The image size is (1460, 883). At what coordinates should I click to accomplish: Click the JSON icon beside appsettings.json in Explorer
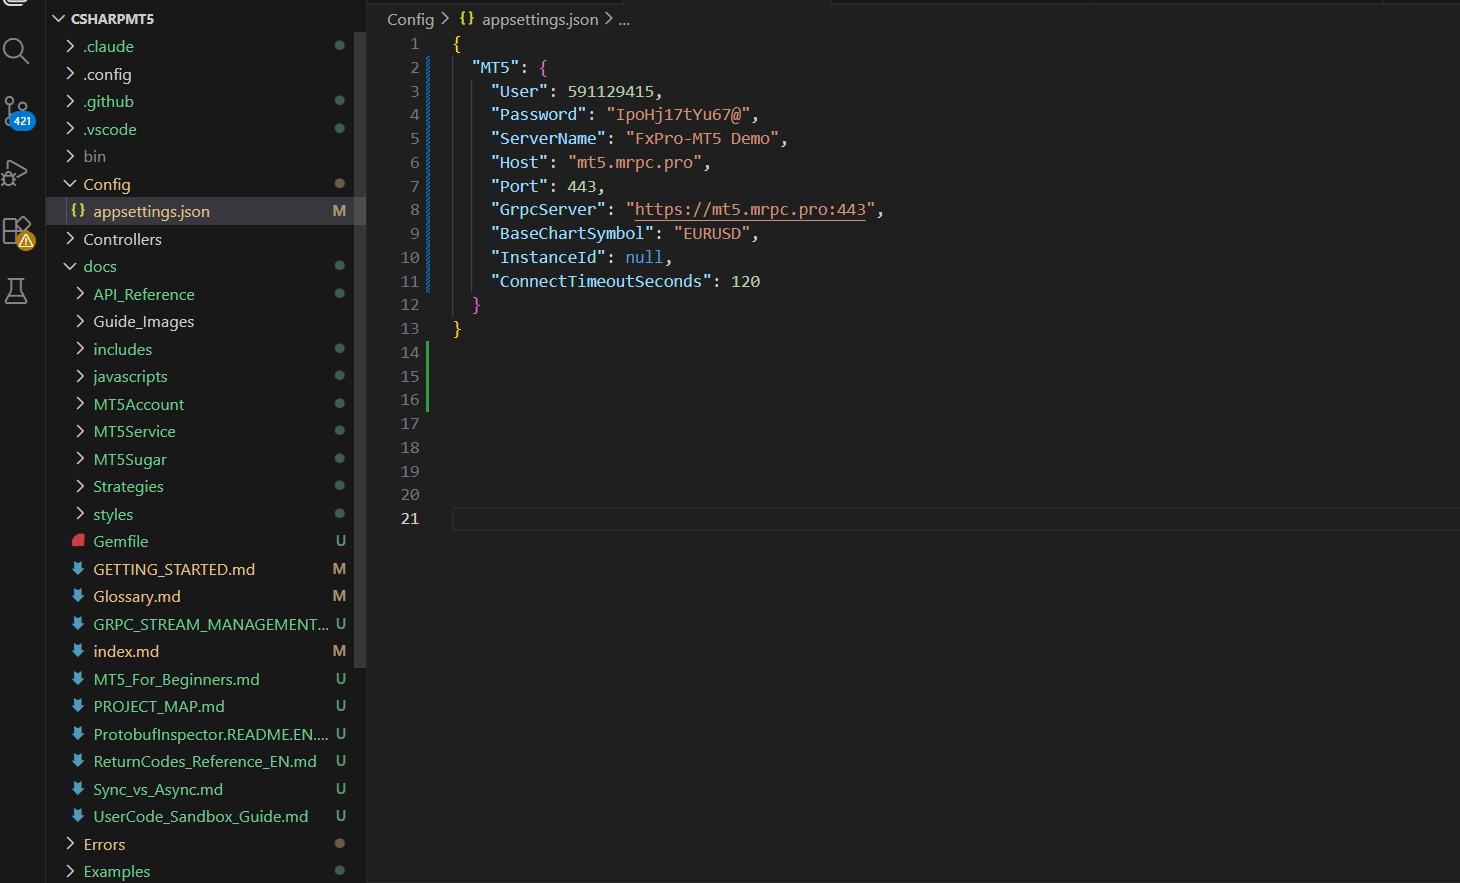[77, 211]
